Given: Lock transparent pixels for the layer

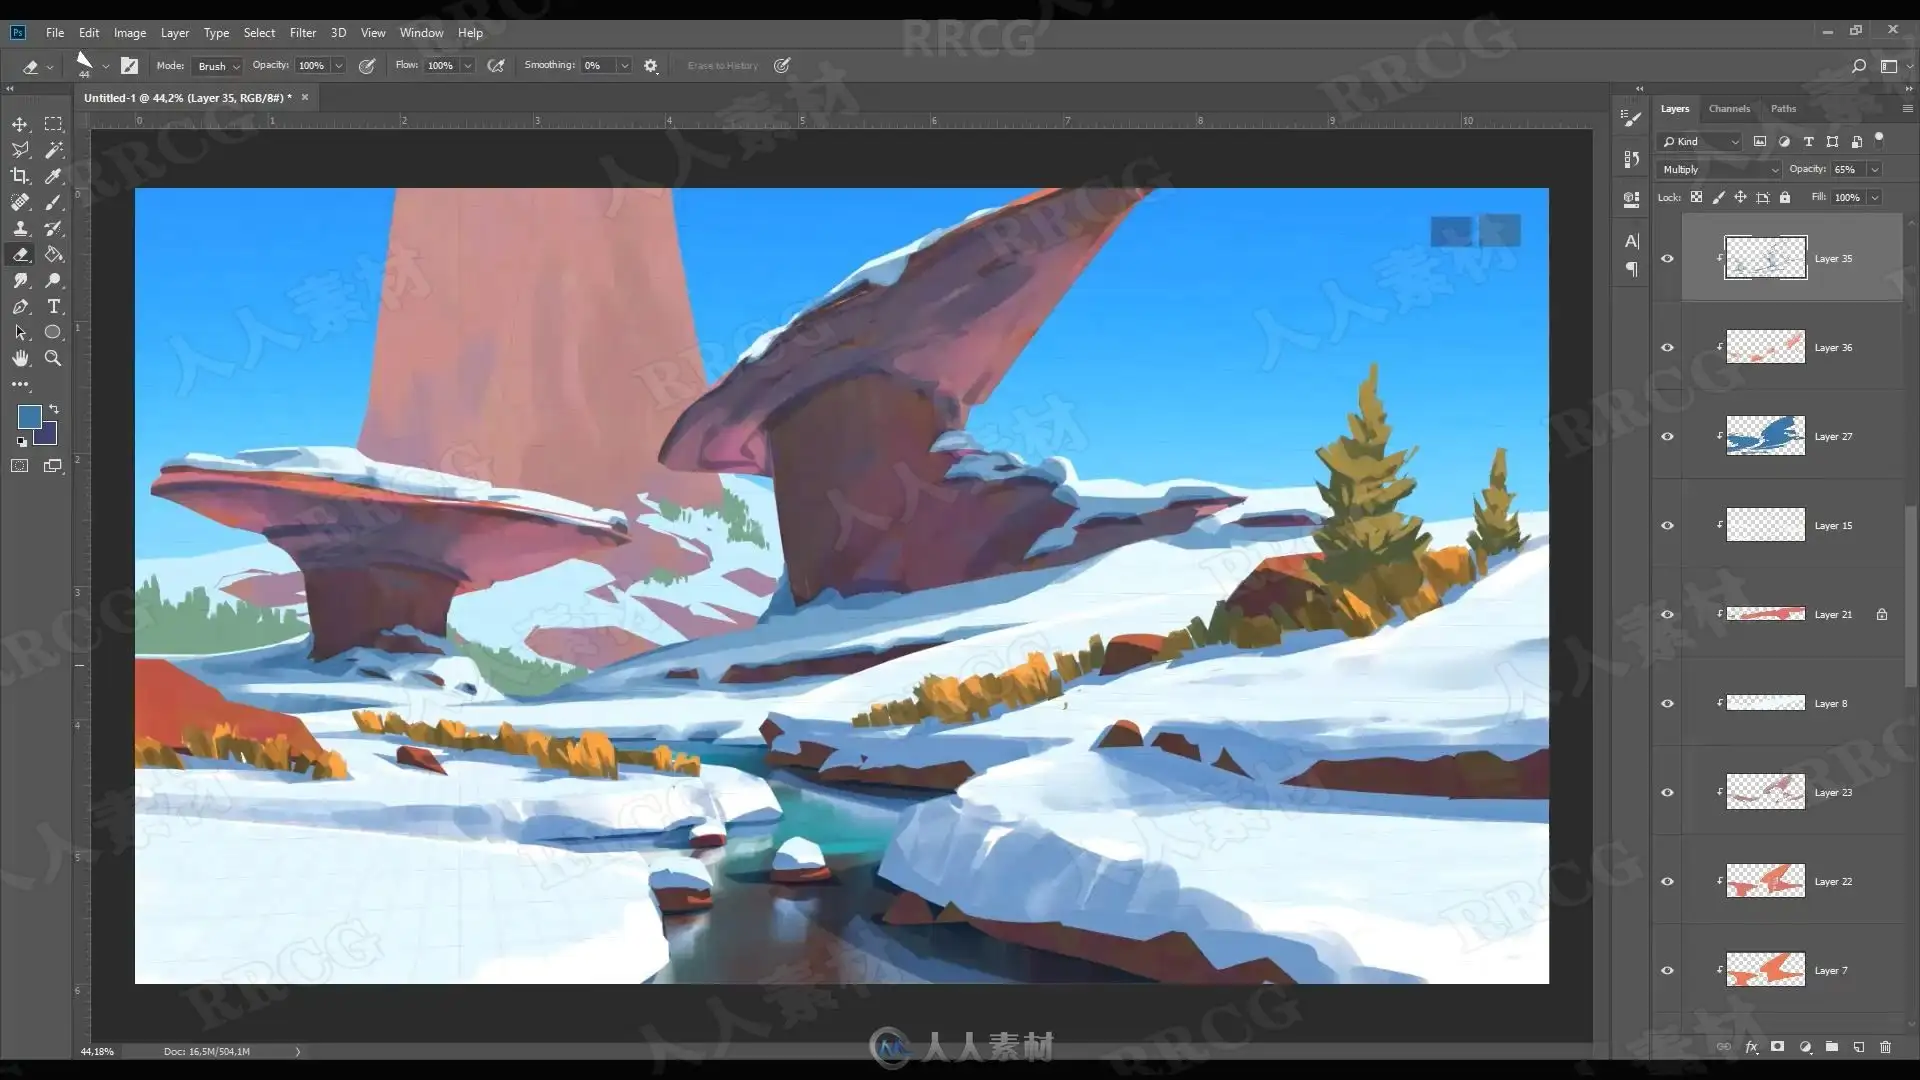Looking at the screenshot, I should (x=1696, y=198).
